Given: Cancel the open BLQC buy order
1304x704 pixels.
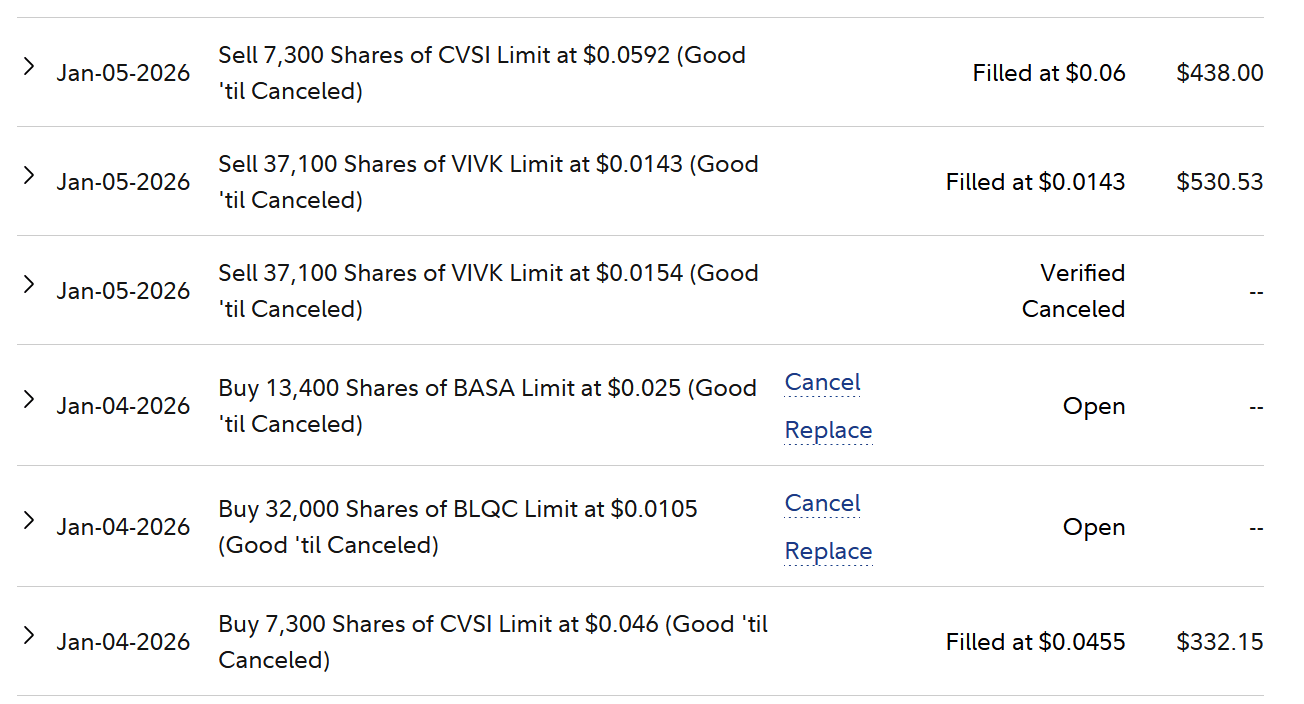Looking at the screenshot, I should pyautogui.click(x=822, y=503).
